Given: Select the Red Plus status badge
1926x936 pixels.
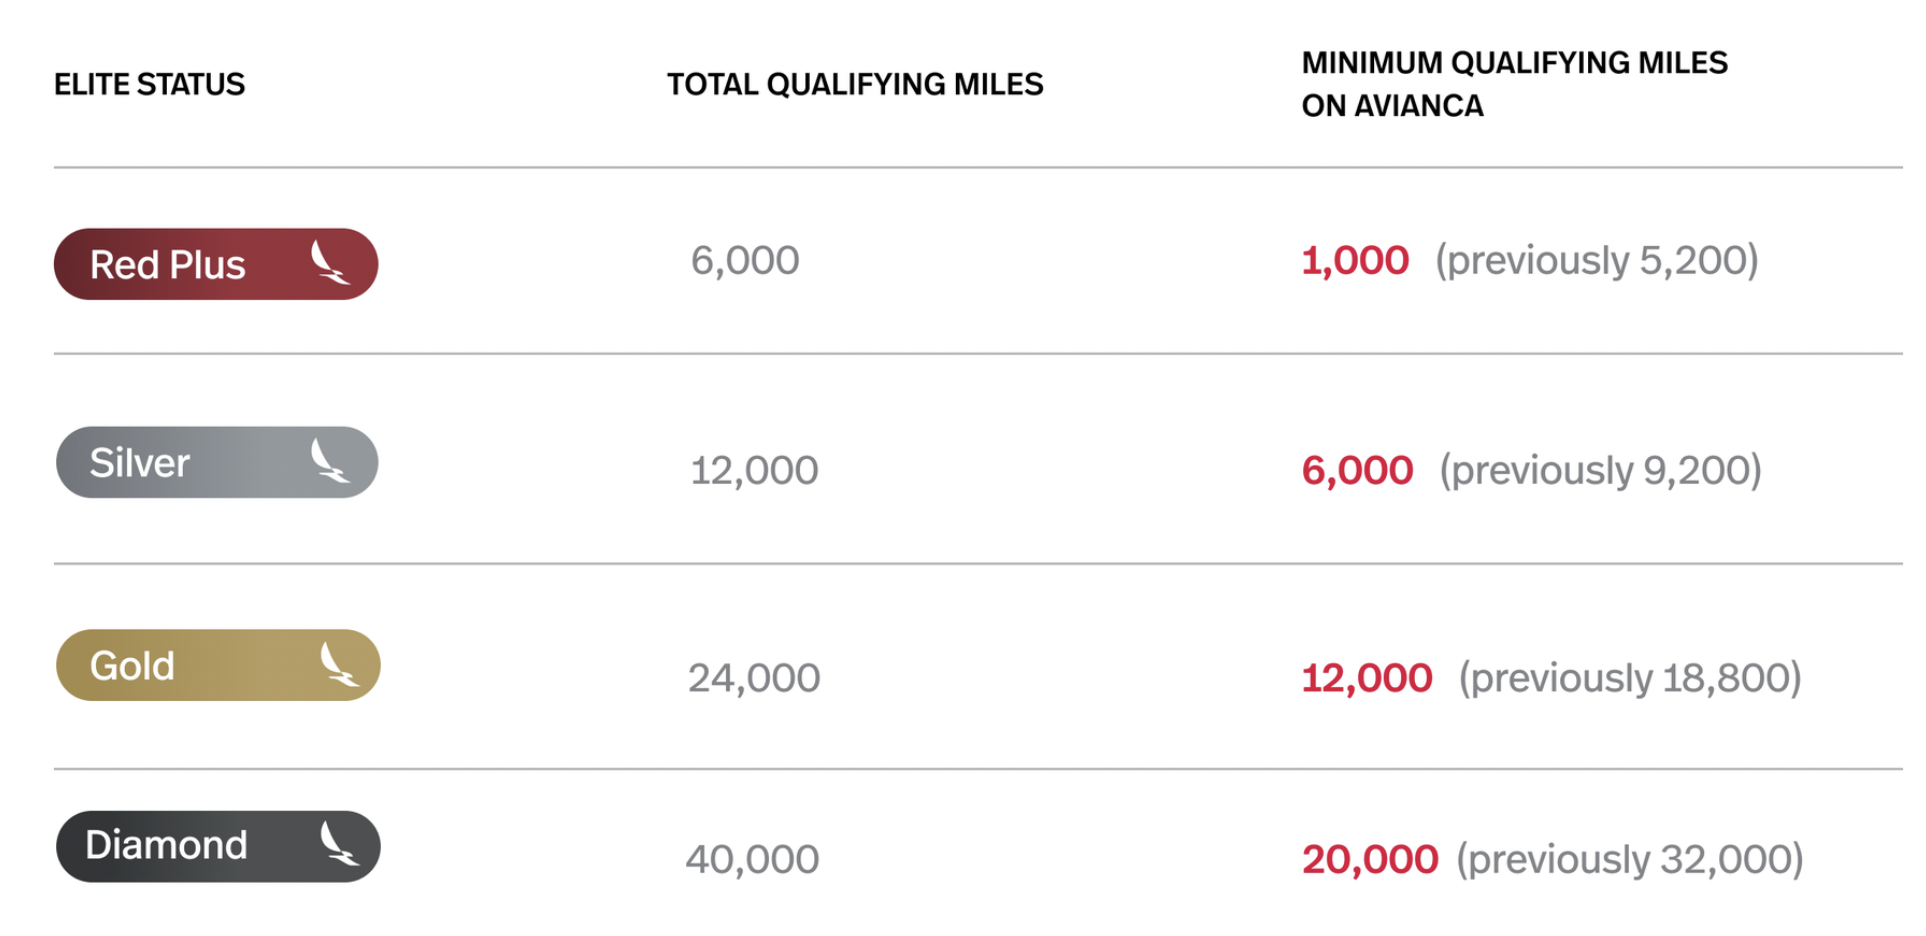Looking at the screenshot, I should click(216, 264).
